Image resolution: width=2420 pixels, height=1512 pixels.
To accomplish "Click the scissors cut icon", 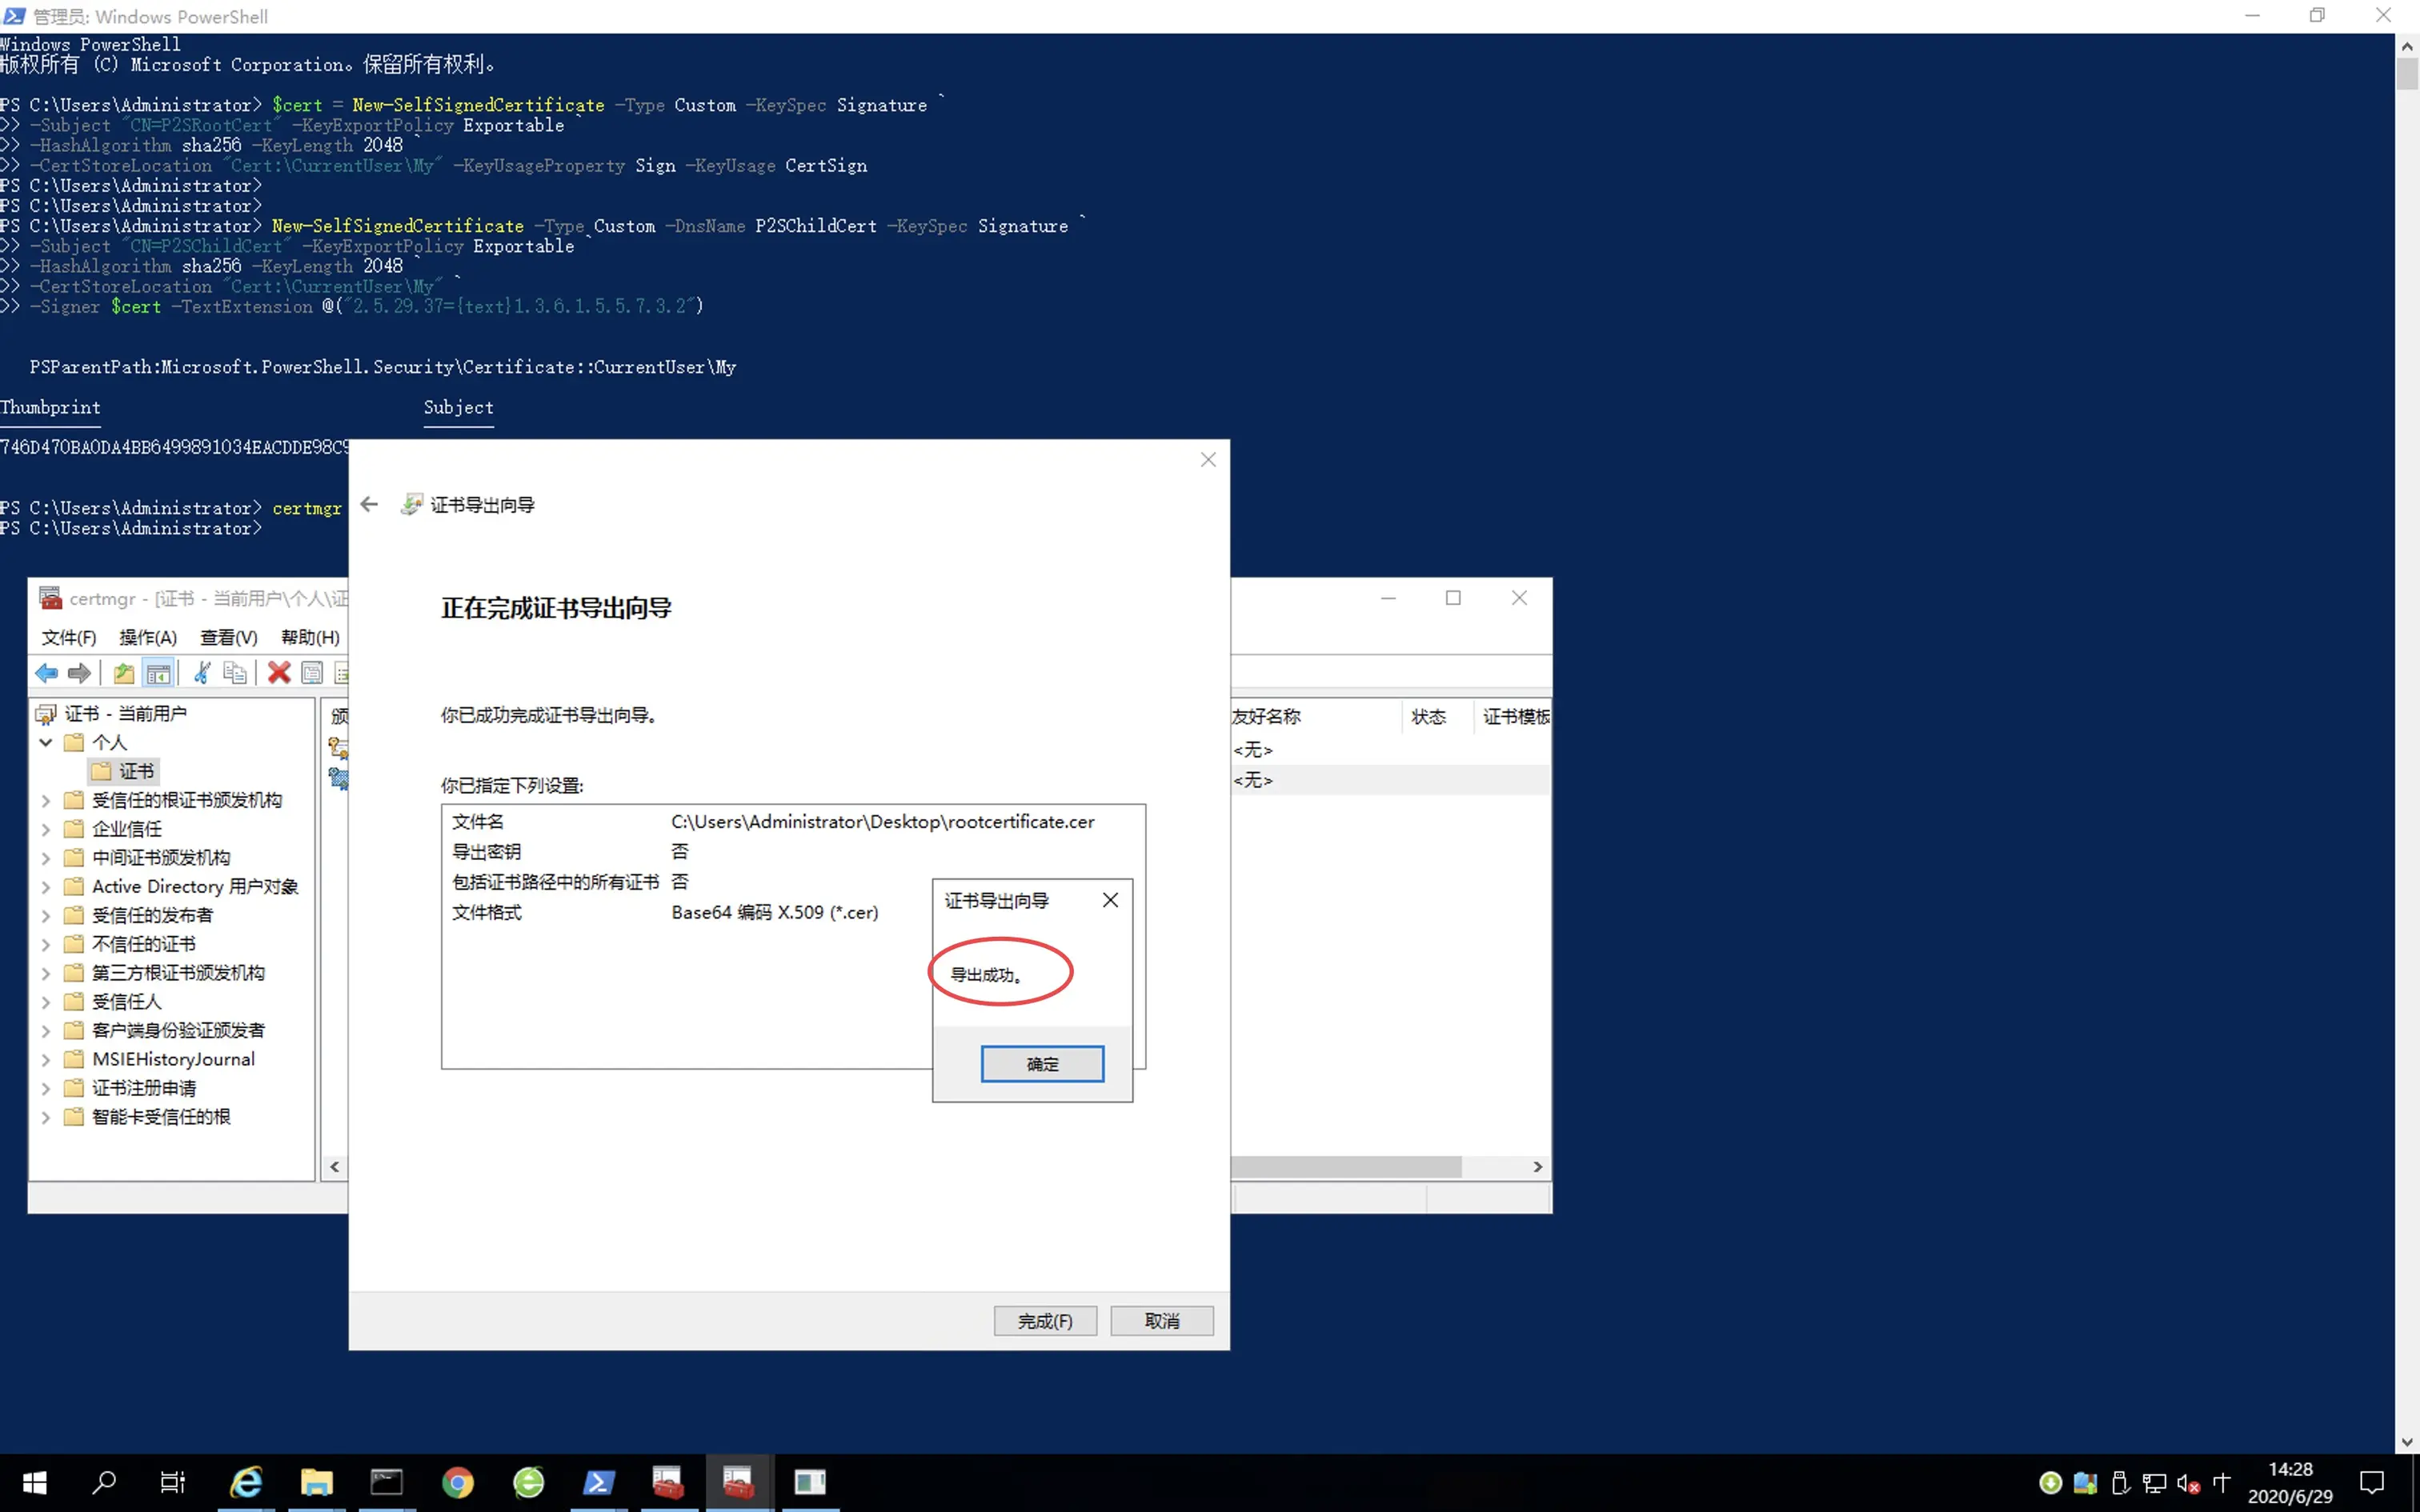I will pyautogui.click(x=202, y=673).
